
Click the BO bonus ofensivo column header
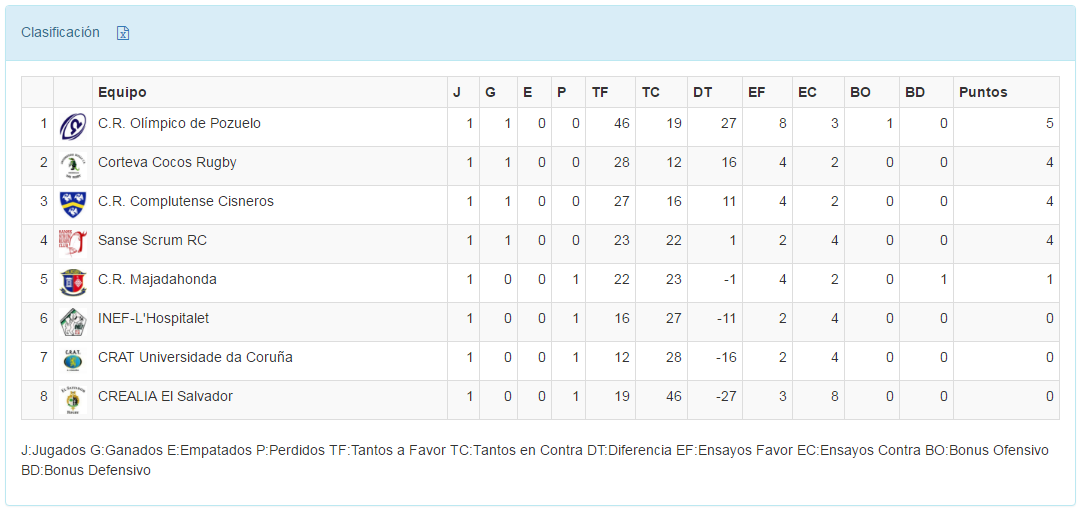[860, 92]
